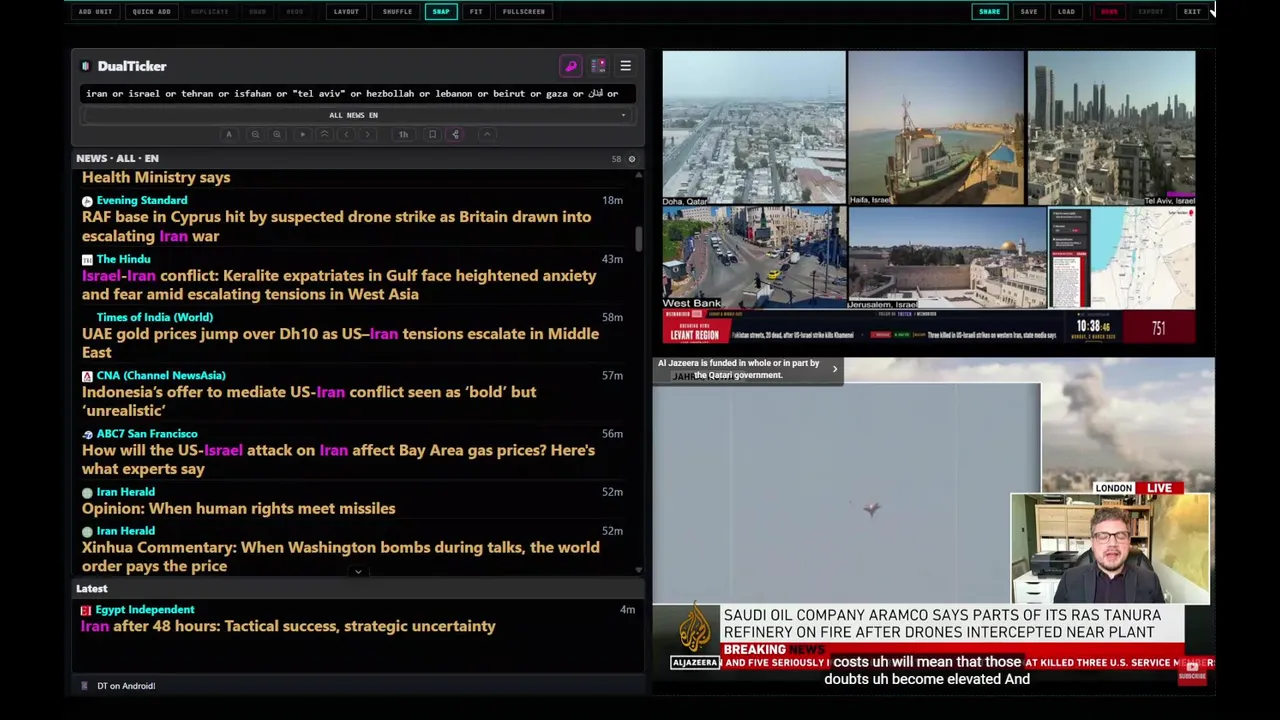The height and width of the screenshot is (720, 1280).
Task: Click the EXIT button
Action: [x=1192, y=12]
